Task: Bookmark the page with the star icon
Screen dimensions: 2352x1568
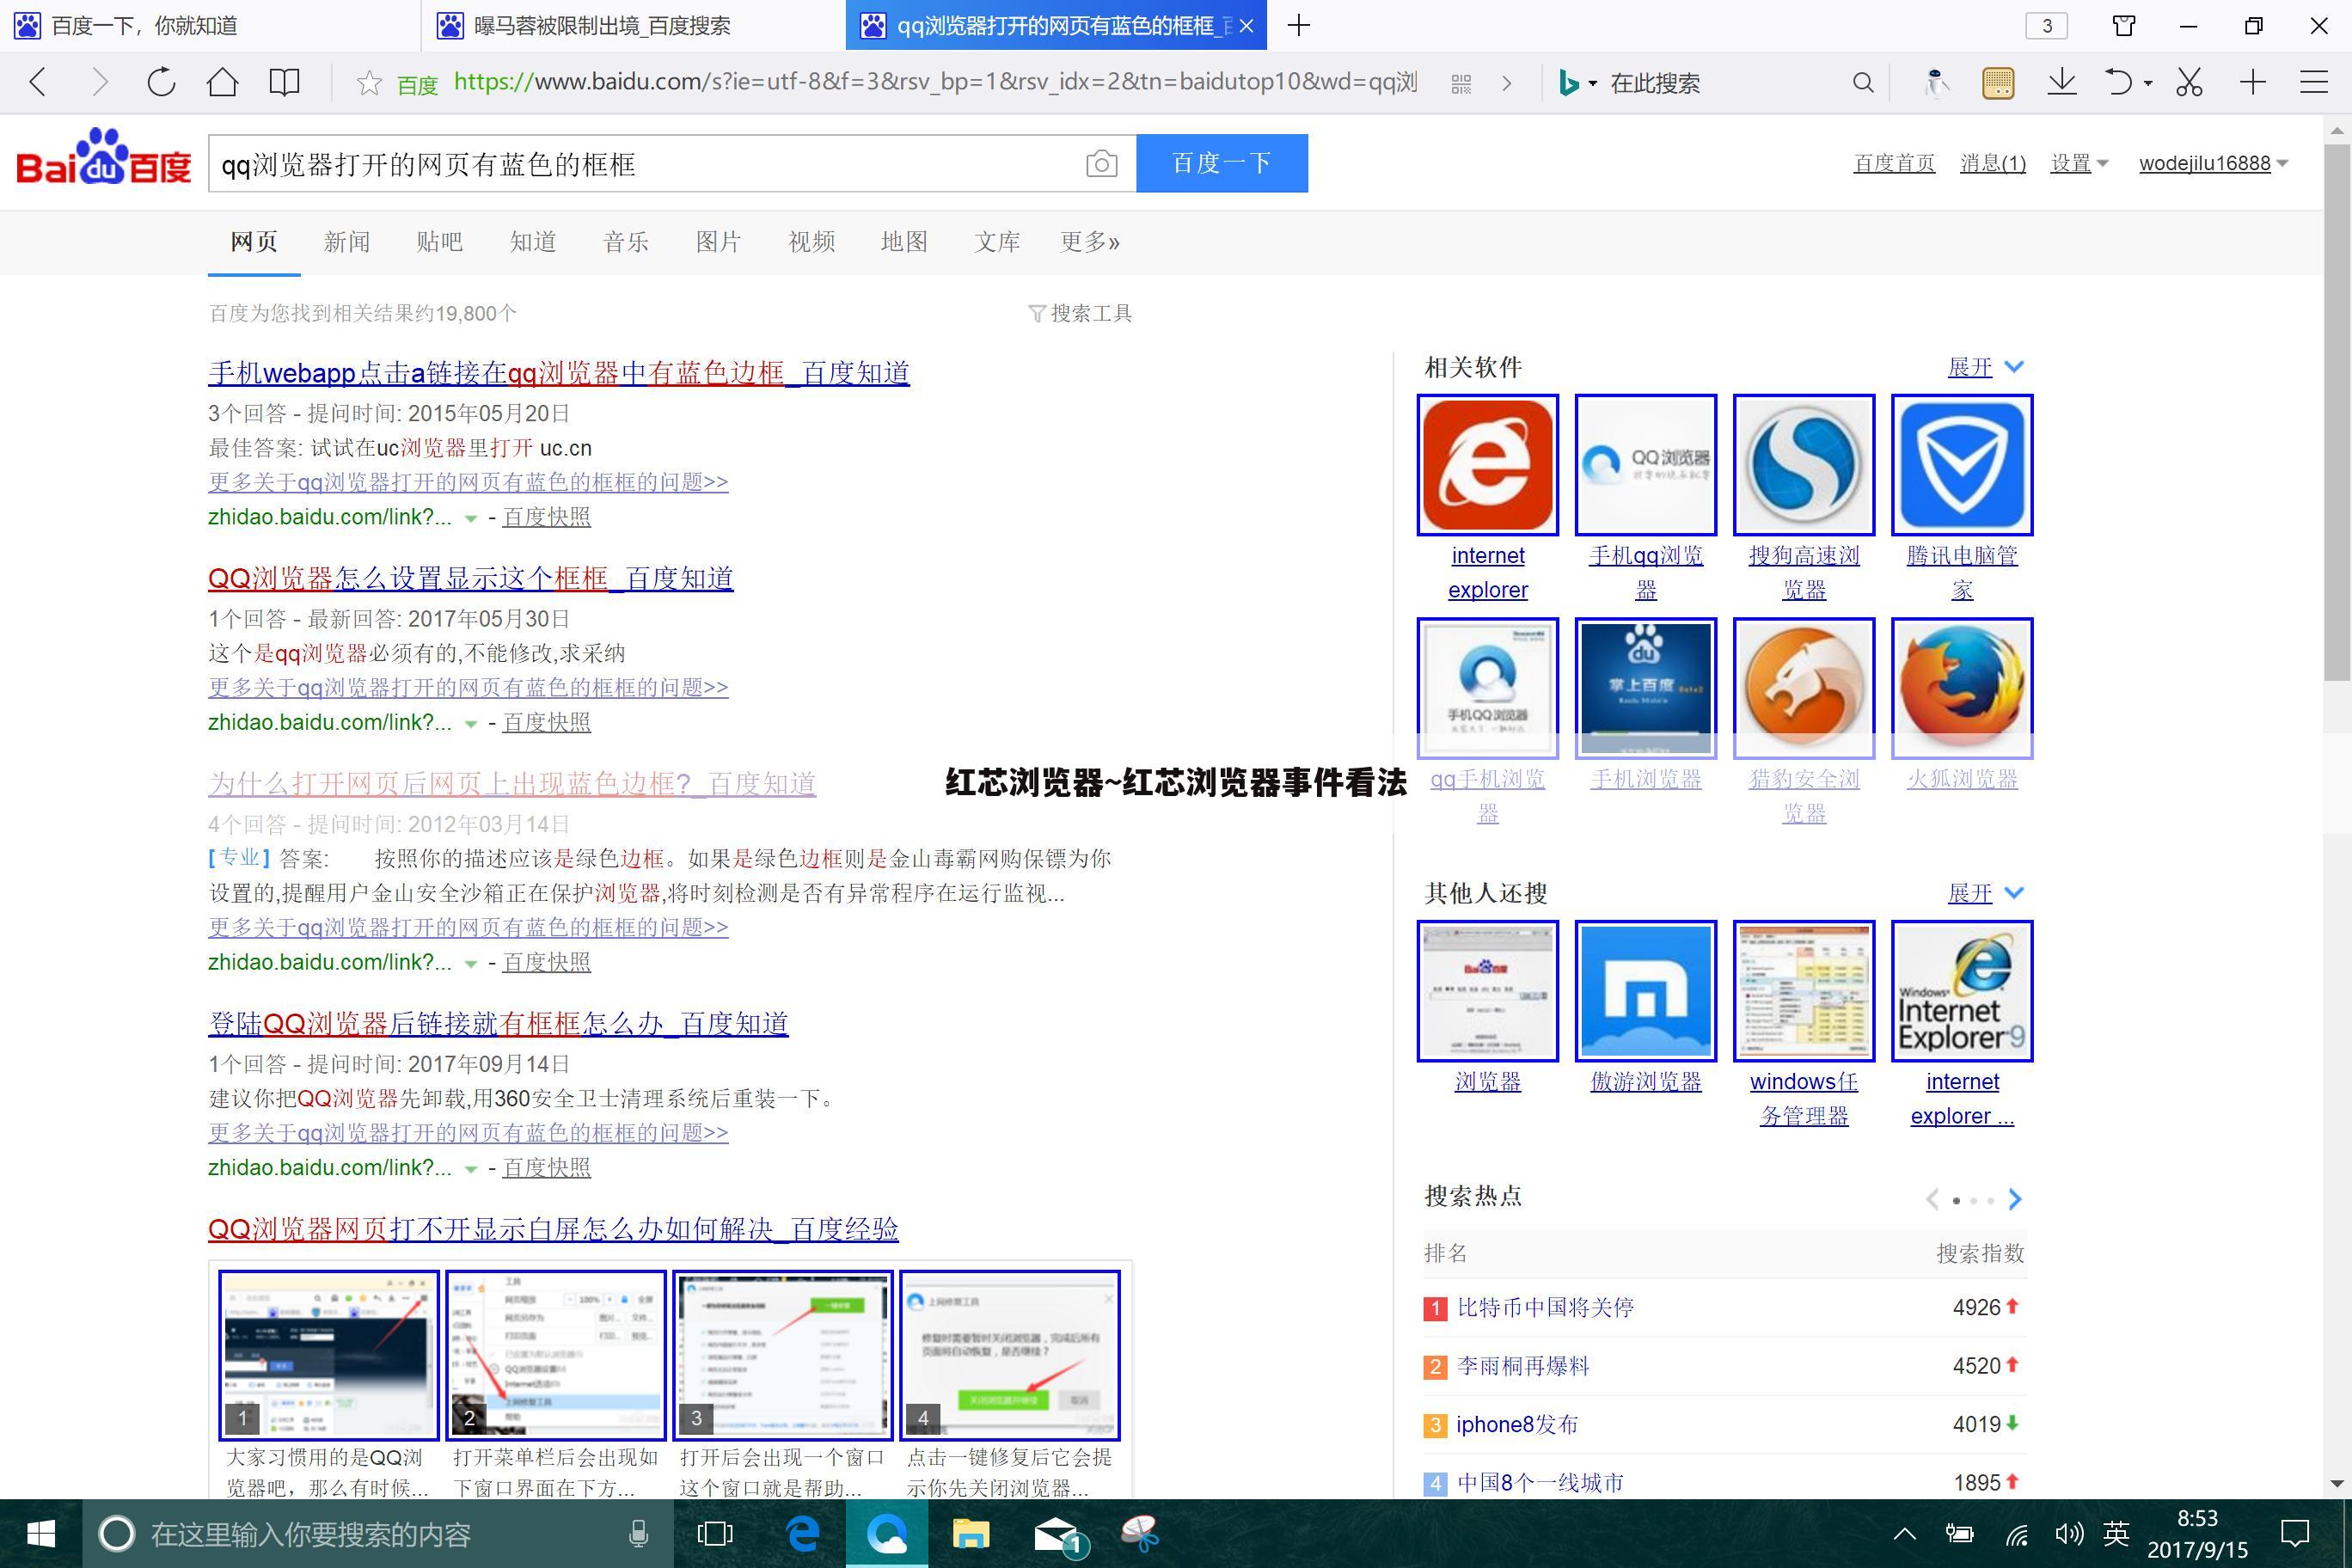Action: (369, 83)
